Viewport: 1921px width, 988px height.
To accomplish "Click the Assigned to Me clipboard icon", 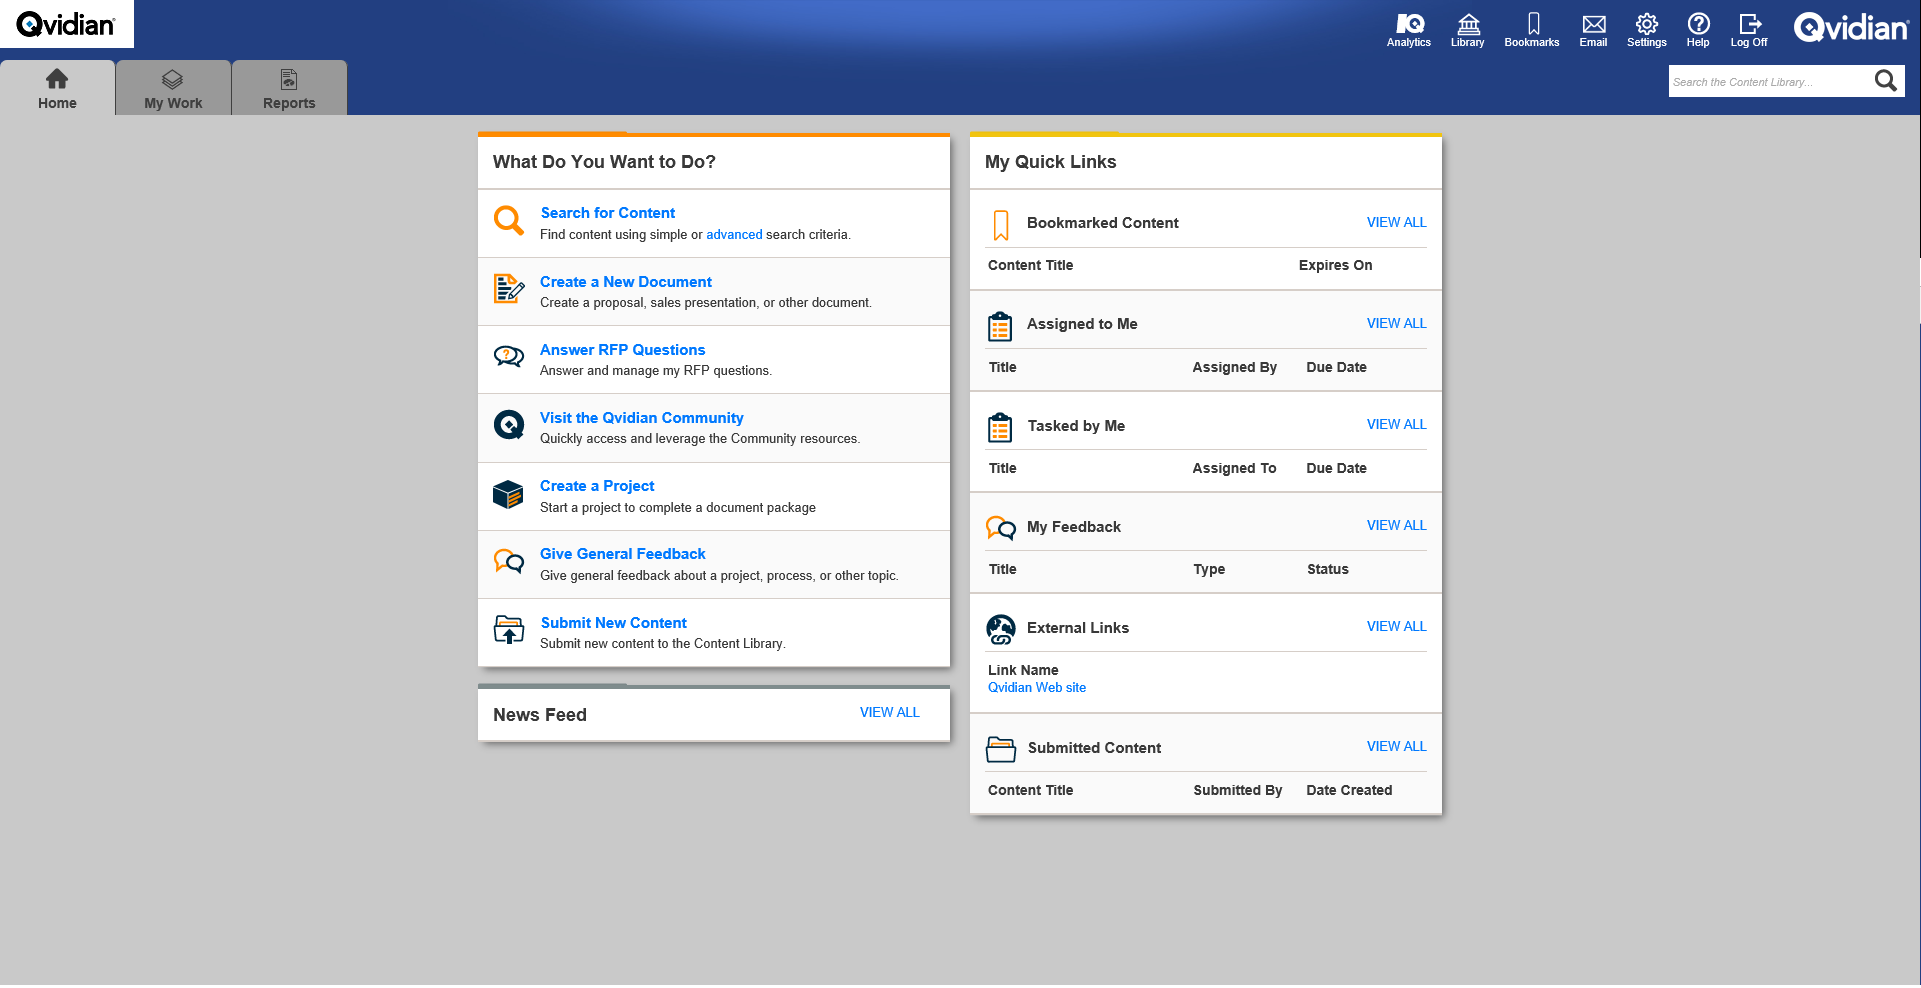I will pos(1000,326).
